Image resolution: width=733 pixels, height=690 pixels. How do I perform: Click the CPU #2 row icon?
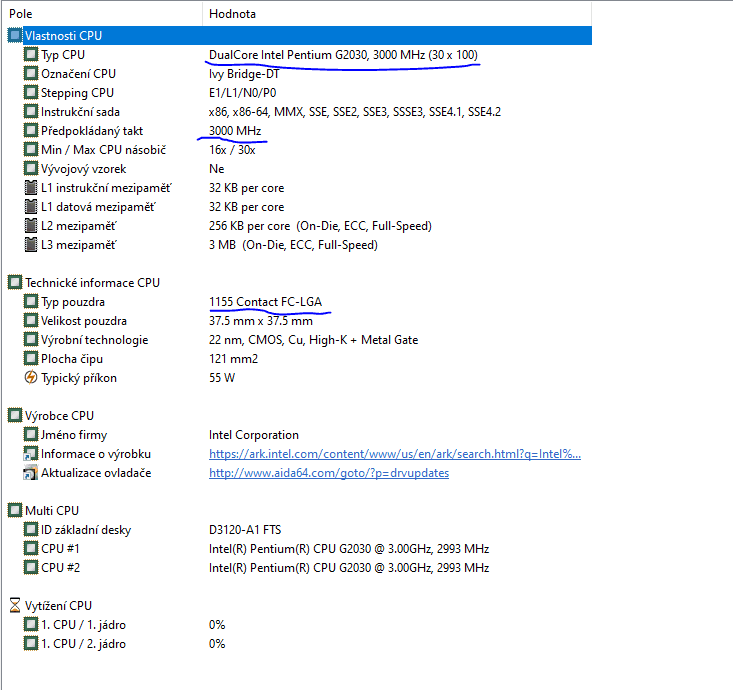(31, 567)
